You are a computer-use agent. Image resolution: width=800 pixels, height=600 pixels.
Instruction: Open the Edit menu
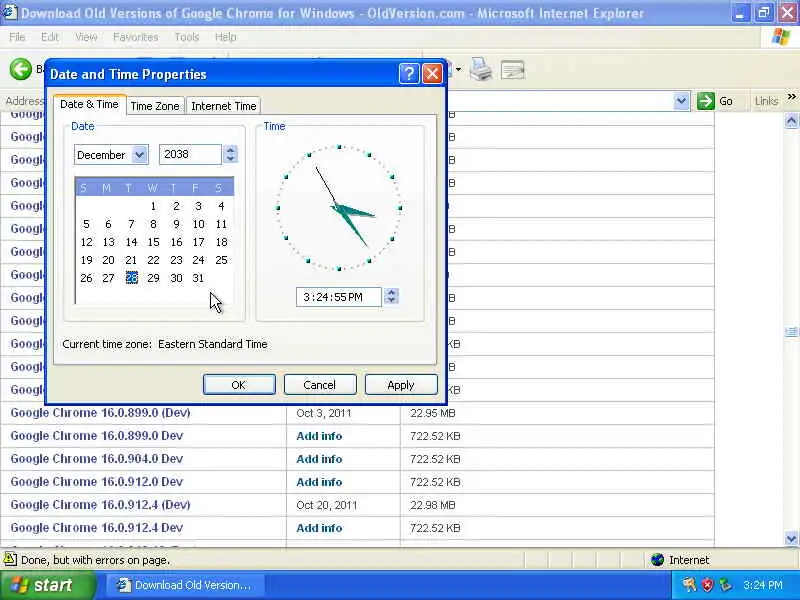click(x=50, y=37)
